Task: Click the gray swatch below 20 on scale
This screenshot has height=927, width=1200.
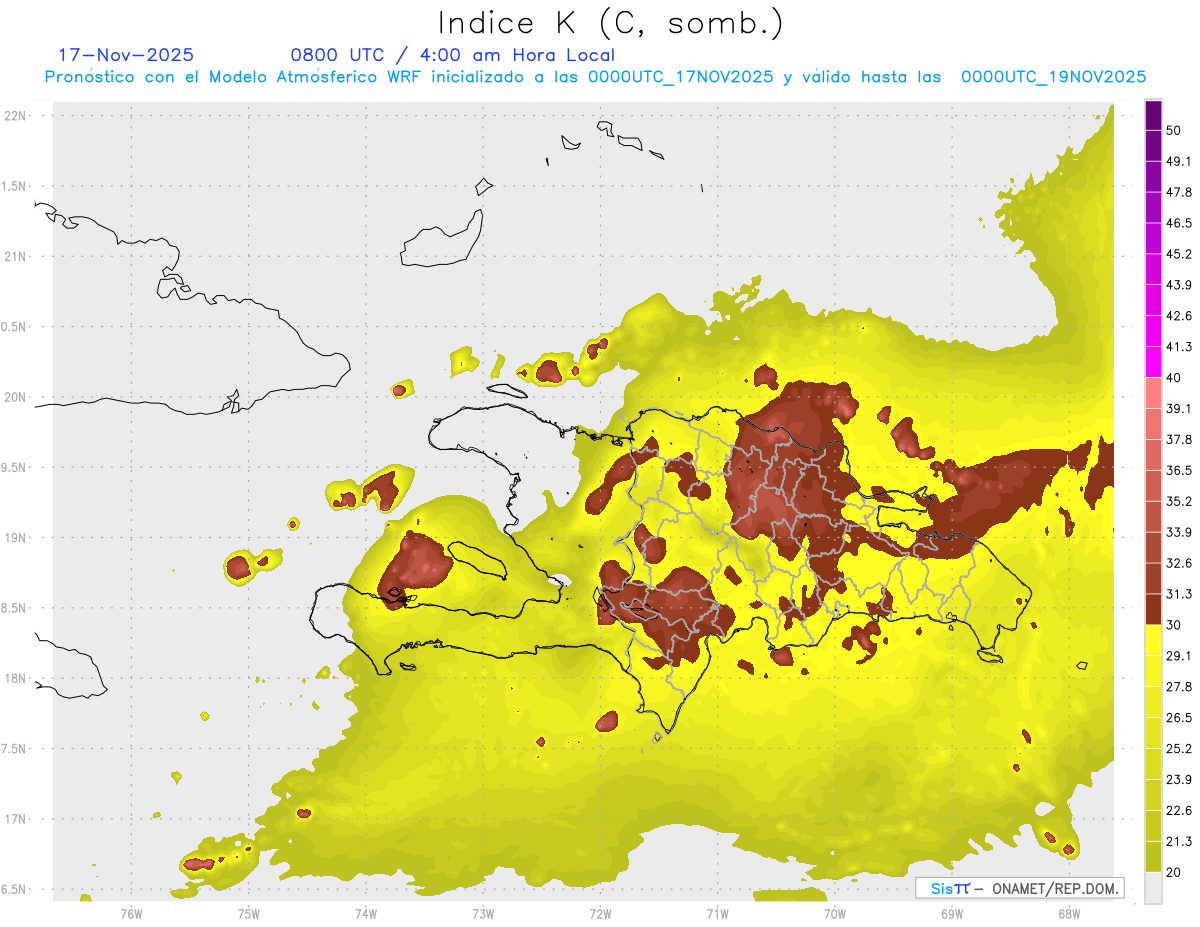Action: [x=1153, y=888]
